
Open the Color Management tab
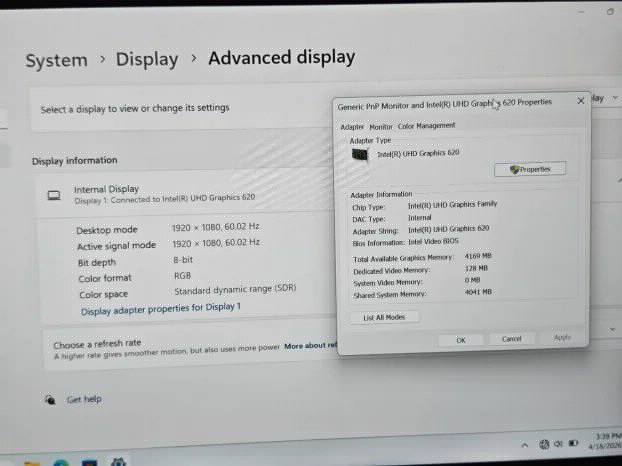[426, 126]
